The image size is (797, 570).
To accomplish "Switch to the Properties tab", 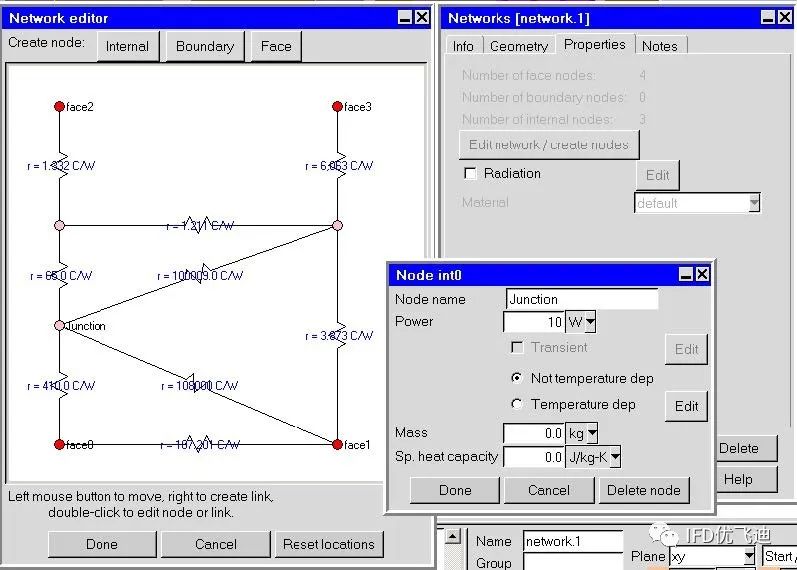I will [x=595, y=44].
